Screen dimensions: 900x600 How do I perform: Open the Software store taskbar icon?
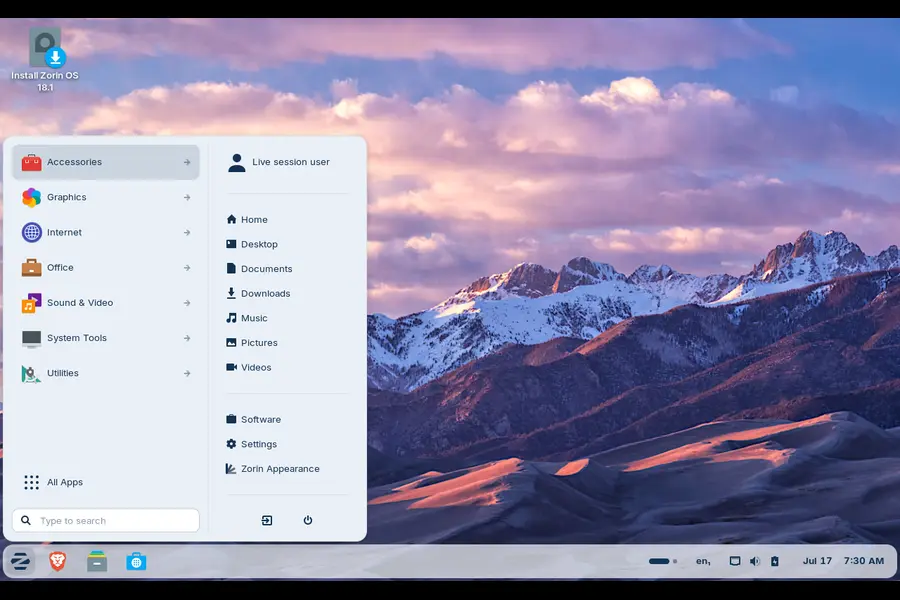[136, 561]
